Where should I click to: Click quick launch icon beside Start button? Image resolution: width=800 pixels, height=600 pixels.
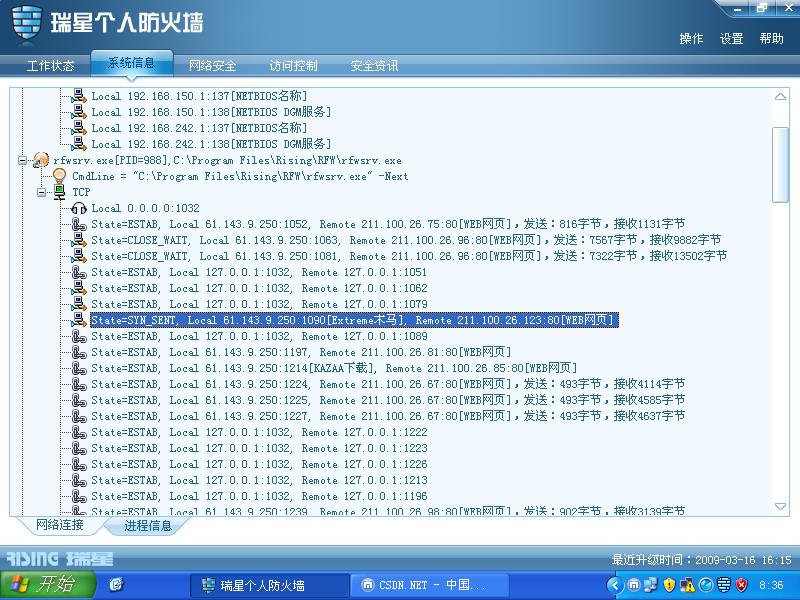117,584
